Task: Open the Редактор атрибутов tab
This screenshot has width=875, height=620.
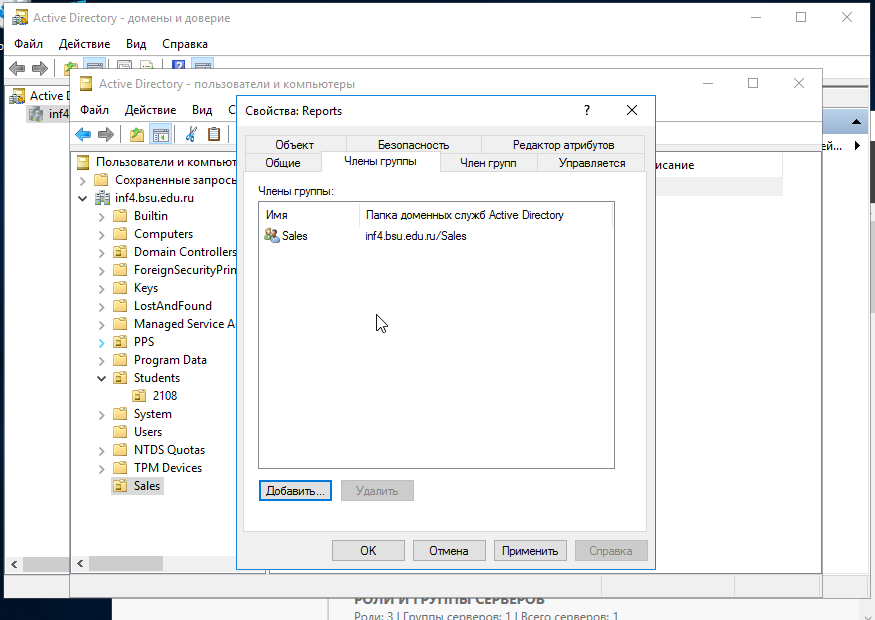Action: pos(563,145)
